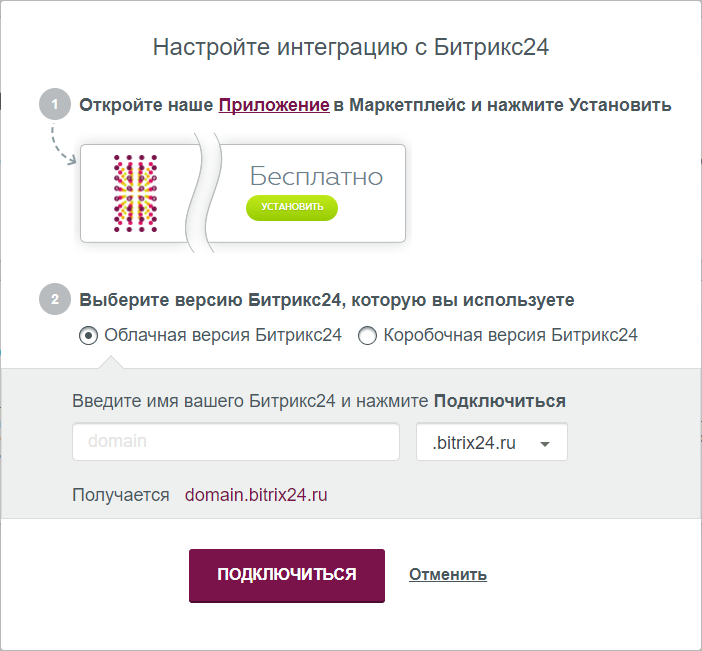This screenshot has width=702, height=651.
Task: Click the step 1 number badge
Action: [x=54, y=105]
